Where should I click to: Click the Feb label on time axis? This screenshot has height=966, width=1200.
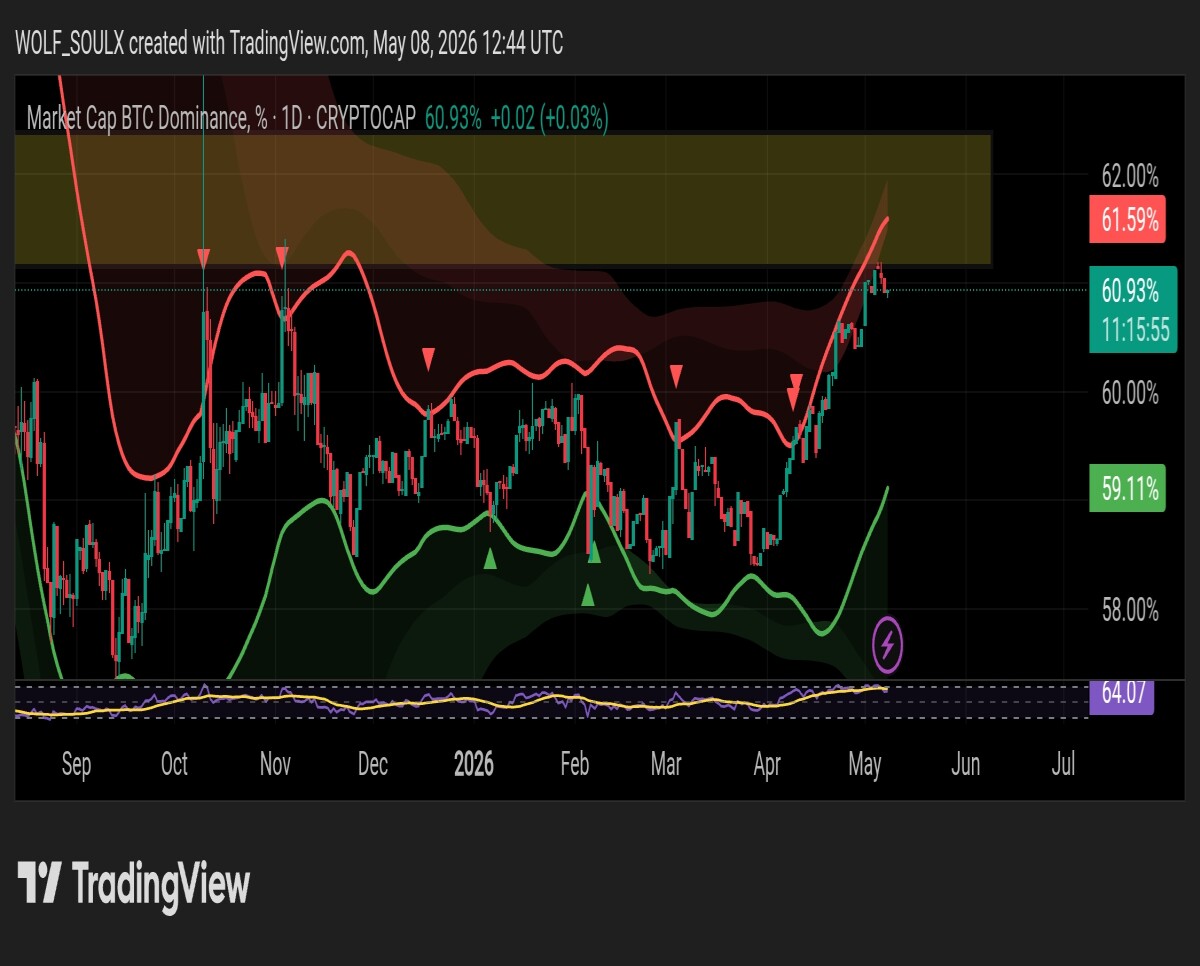[x=574, y=765]
